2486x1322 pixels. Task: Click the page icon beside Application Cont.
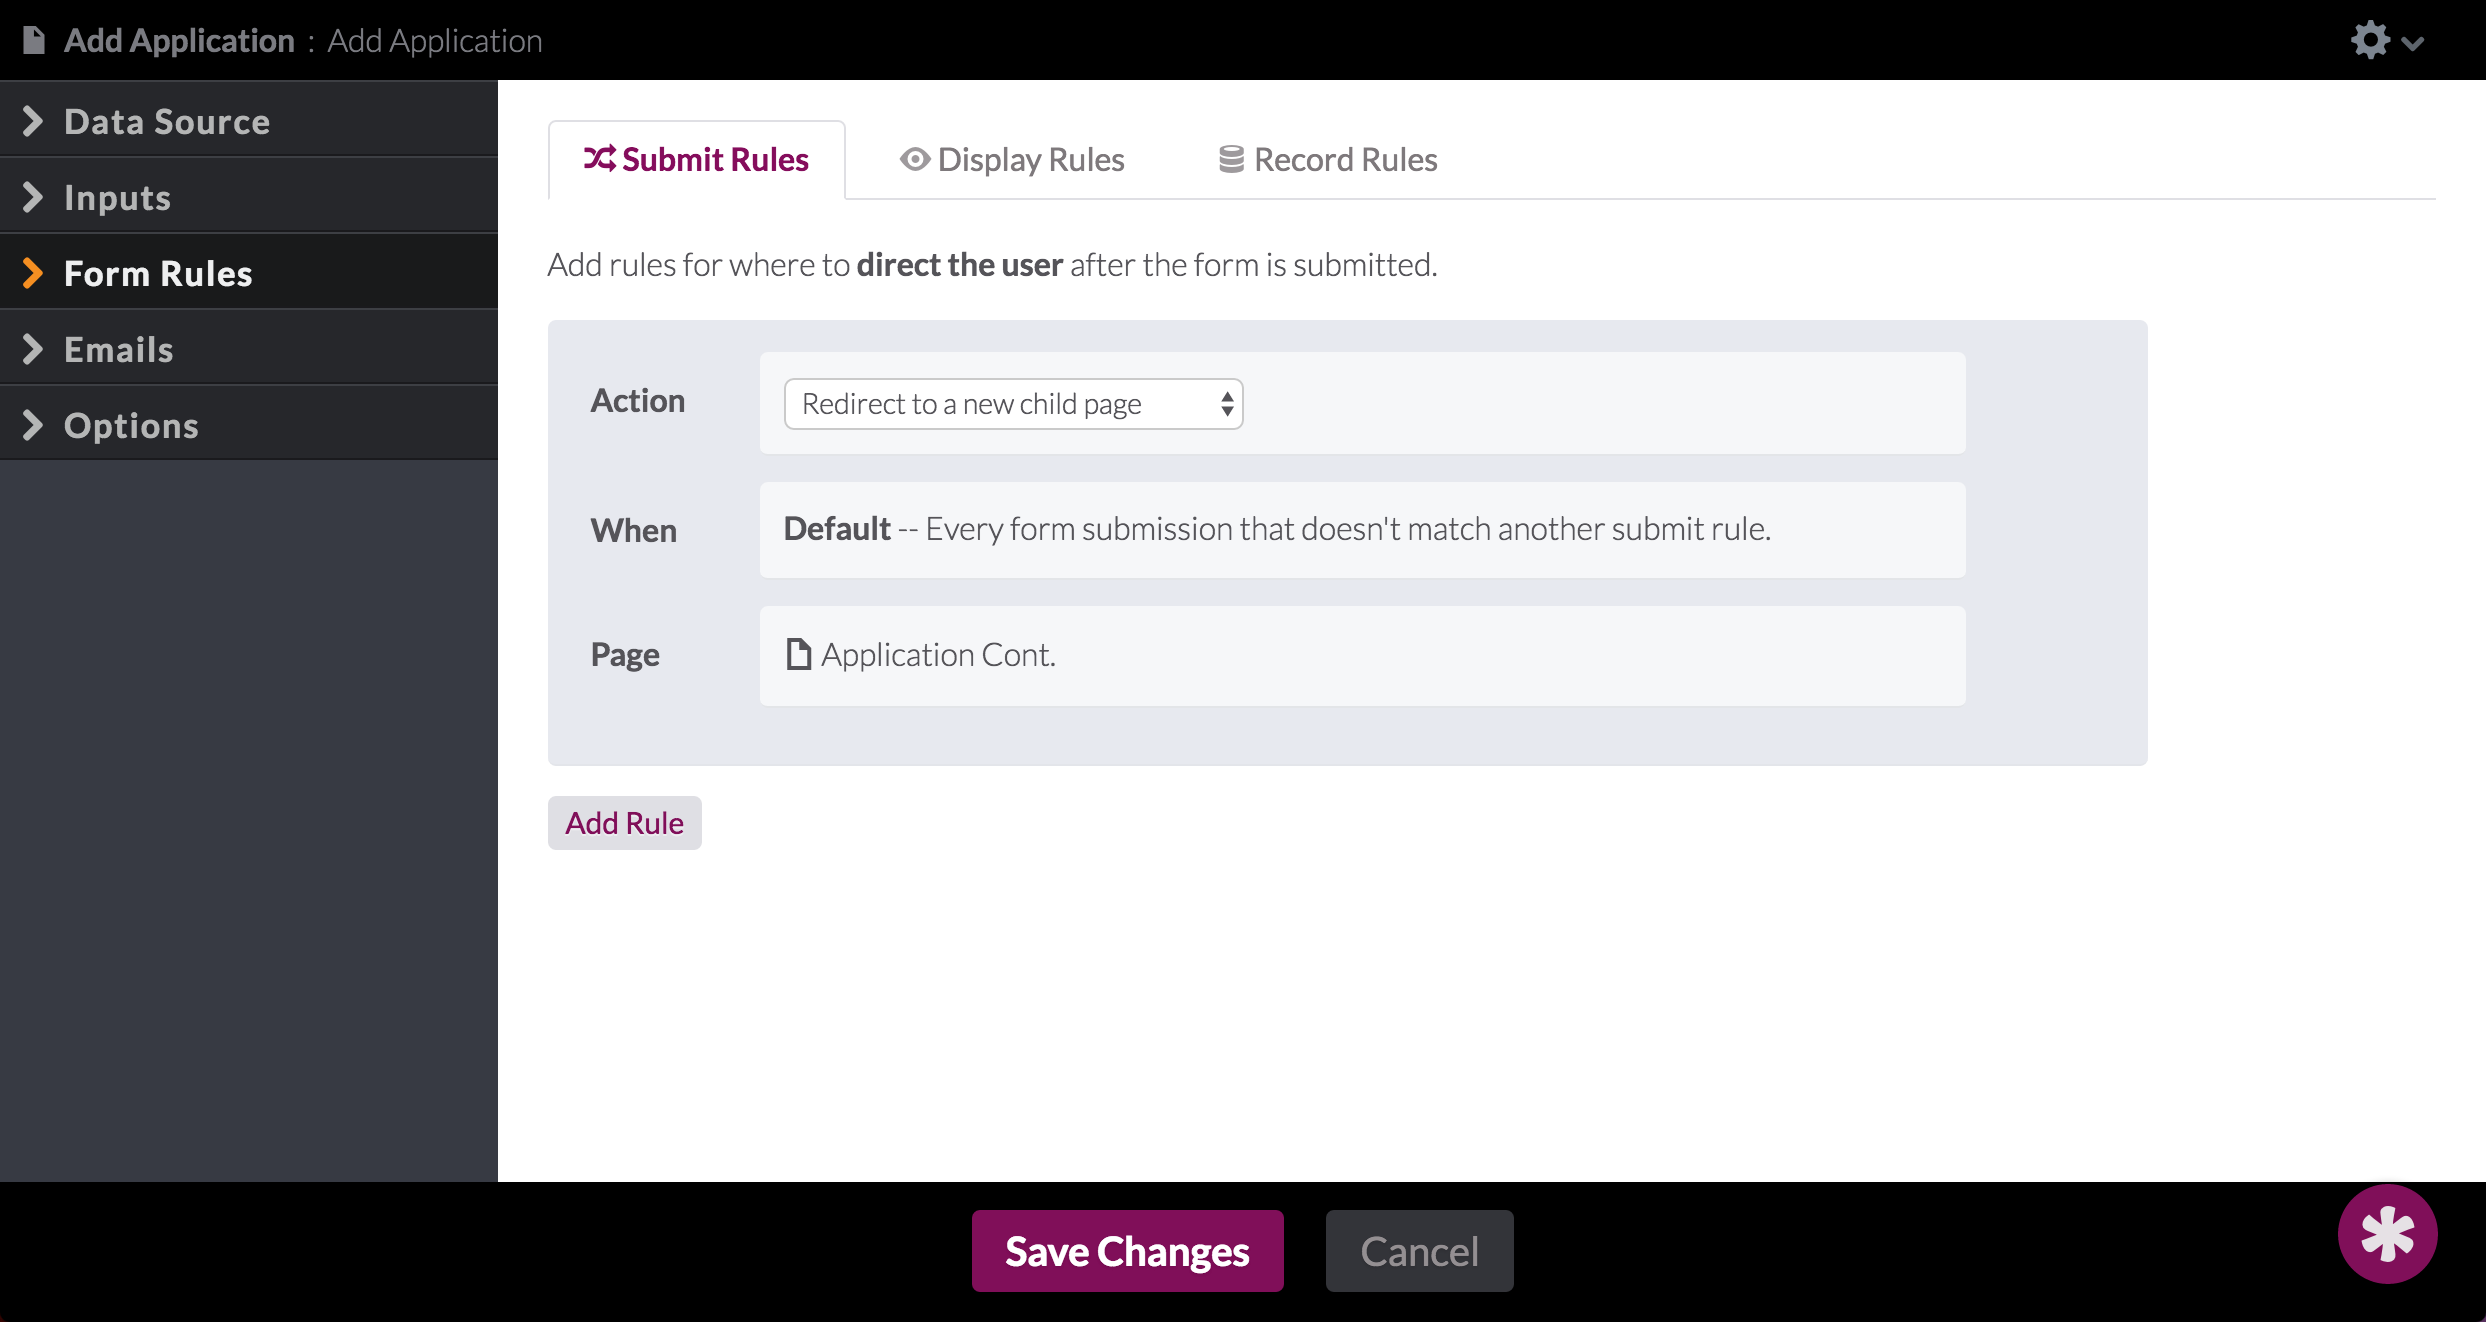pos(798,654)
